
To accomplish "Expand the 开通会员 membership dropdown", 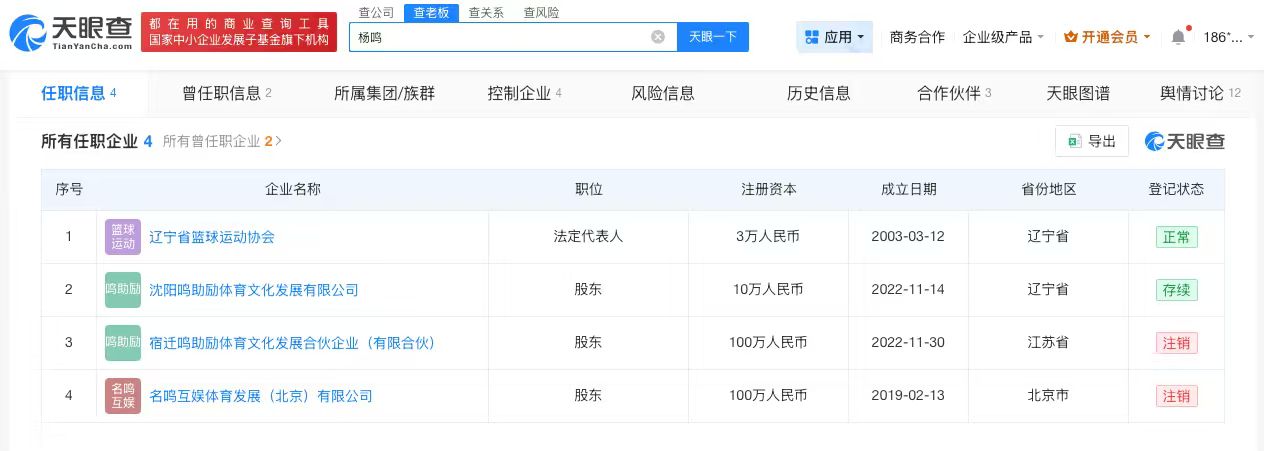I will (1107, 37).
